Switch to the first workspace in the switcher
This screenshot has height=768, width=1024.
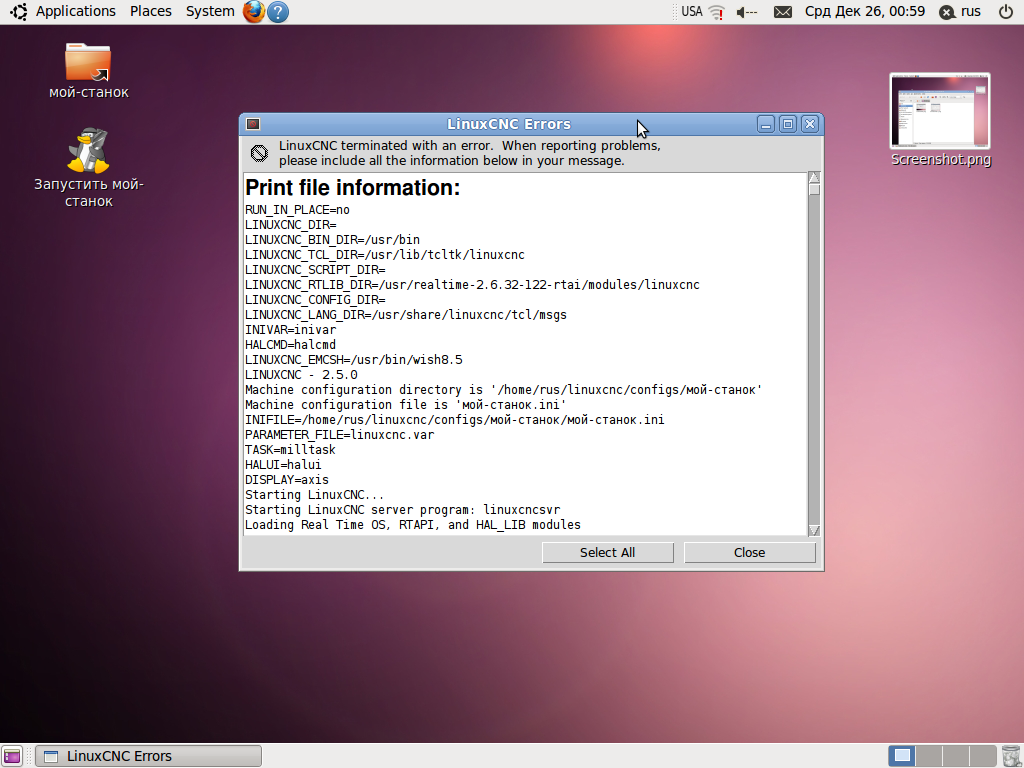tap(902, 756)
